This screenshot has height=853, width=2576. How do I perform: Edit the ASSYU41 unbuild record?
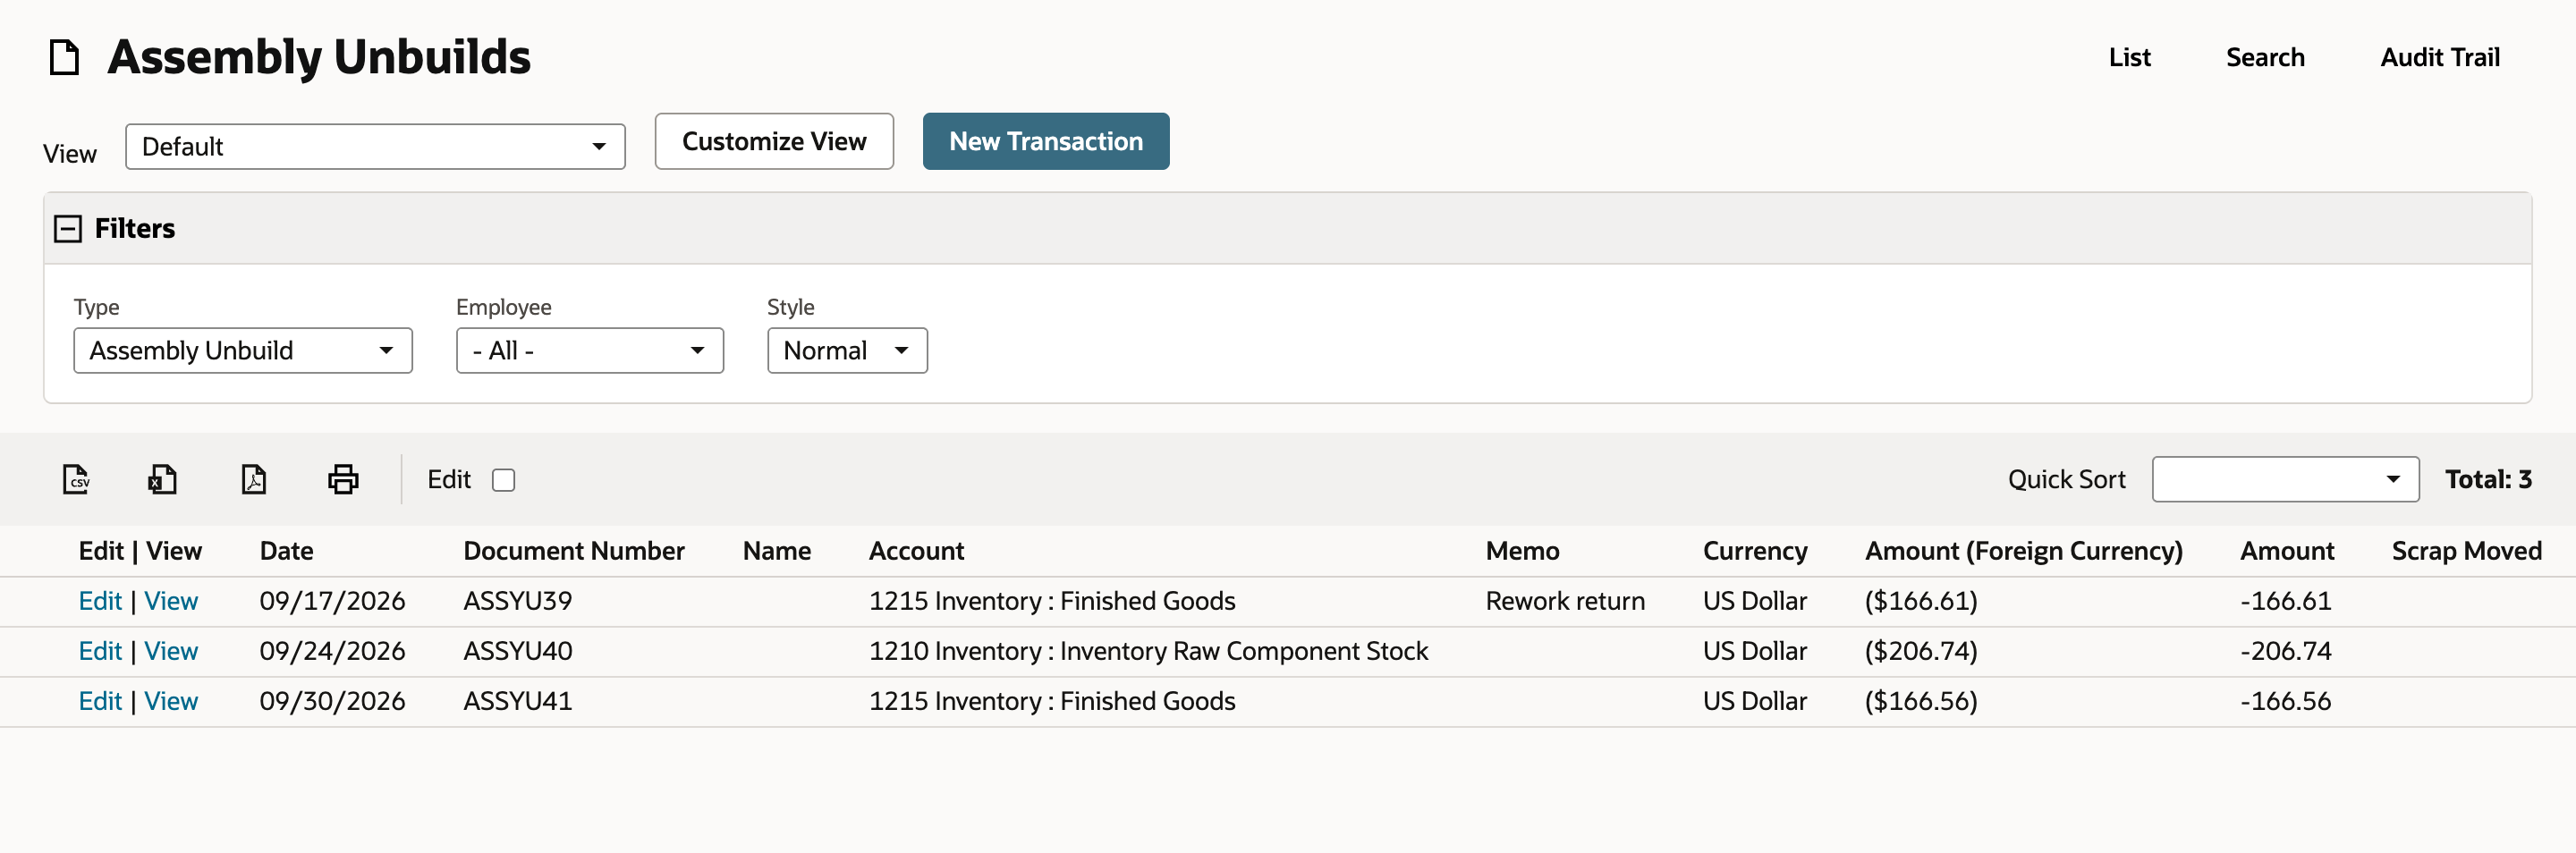pyautogui.click(x=100, y=701)
